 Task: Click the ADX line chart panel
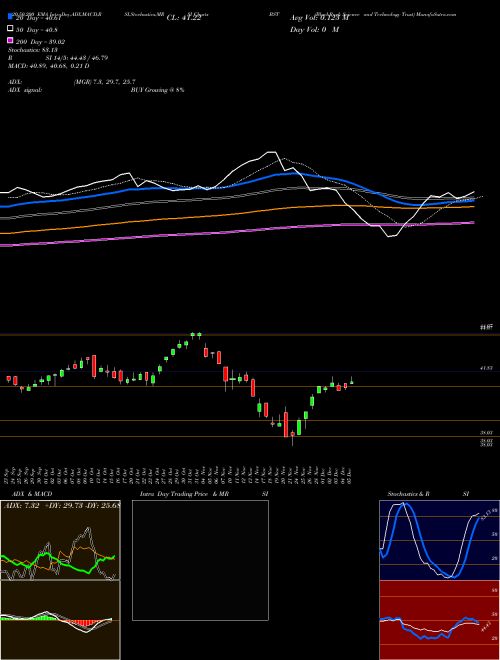coord(60,540)
